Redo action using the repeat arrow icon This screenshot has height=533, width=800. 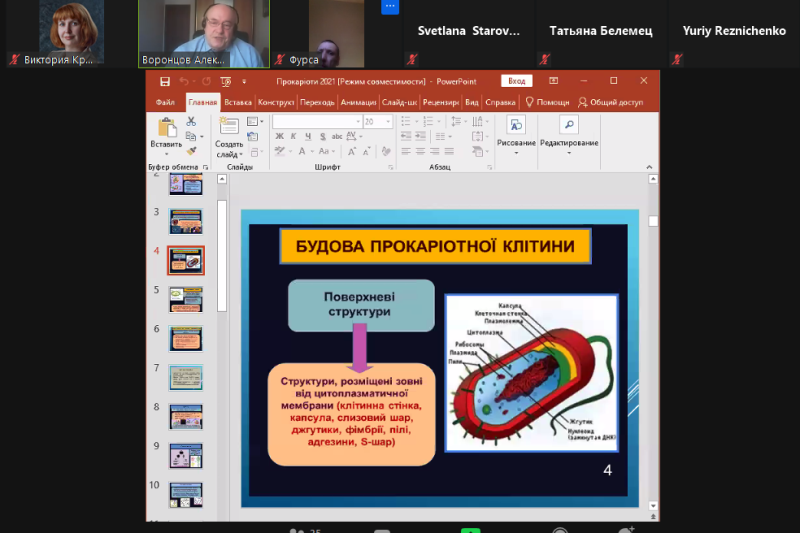(x=206, y=82)
